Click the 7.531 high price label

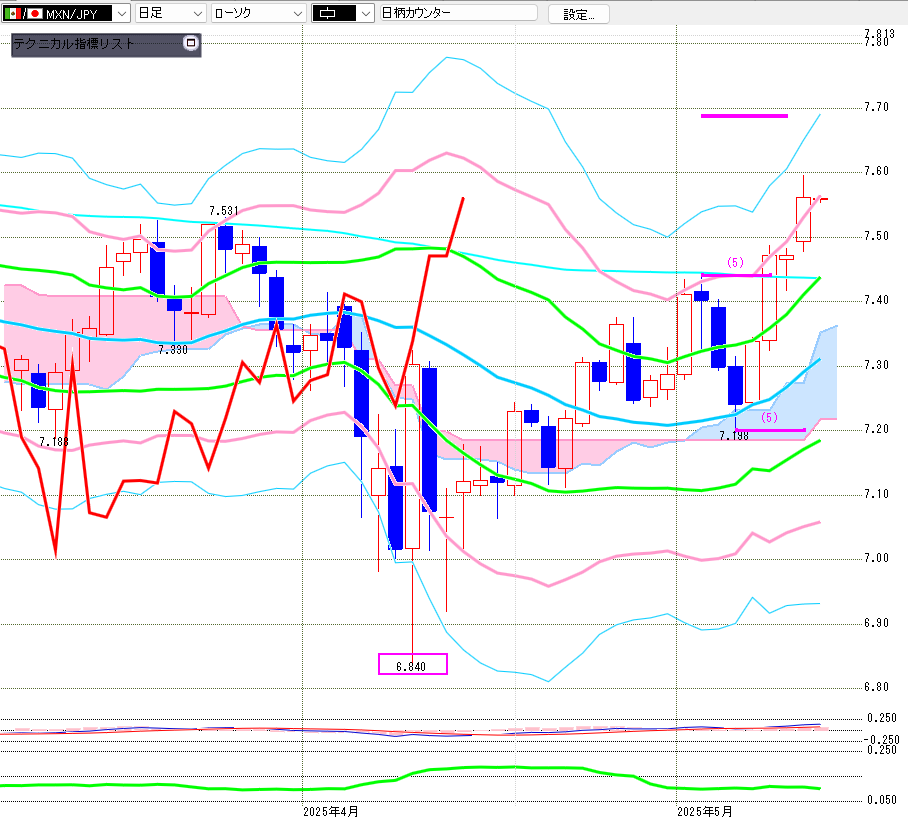(x=224, y=211)
